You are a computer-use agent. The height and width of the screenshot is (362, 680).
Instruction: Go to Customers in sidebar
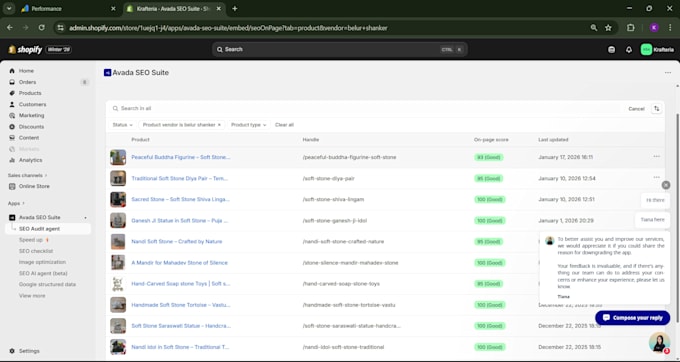pyautogui.click(x=32, y=104)
